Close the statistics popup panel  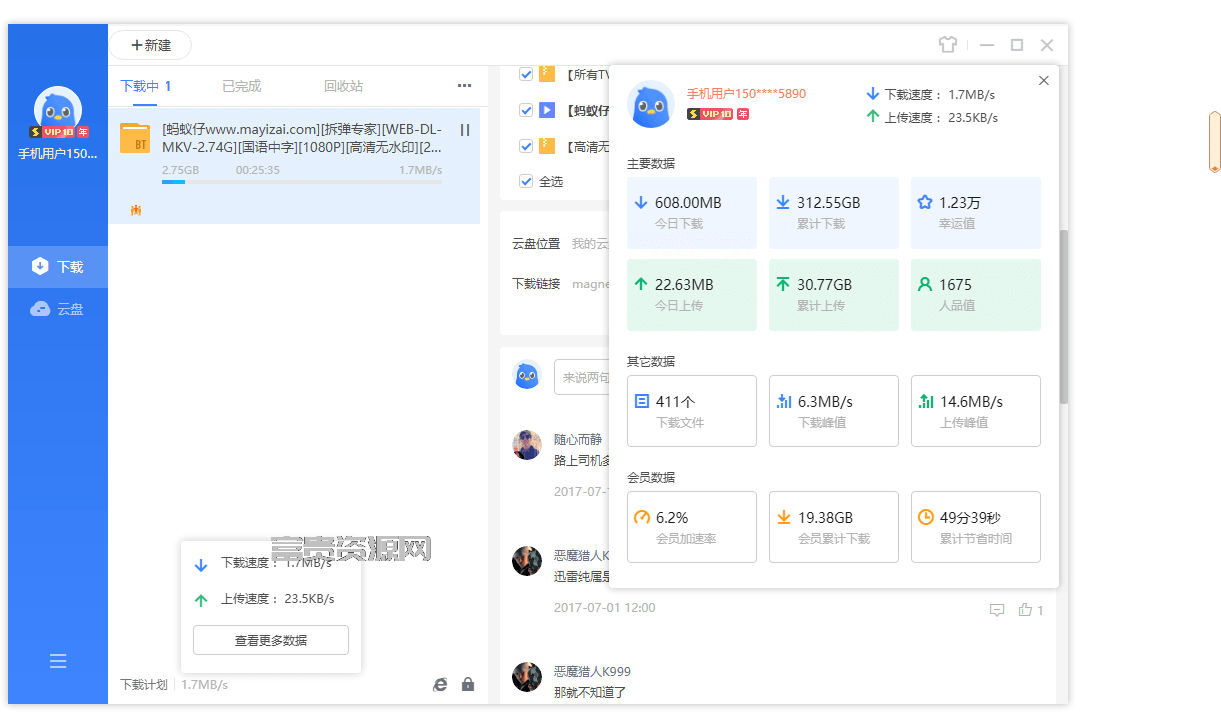point(1044,81)
